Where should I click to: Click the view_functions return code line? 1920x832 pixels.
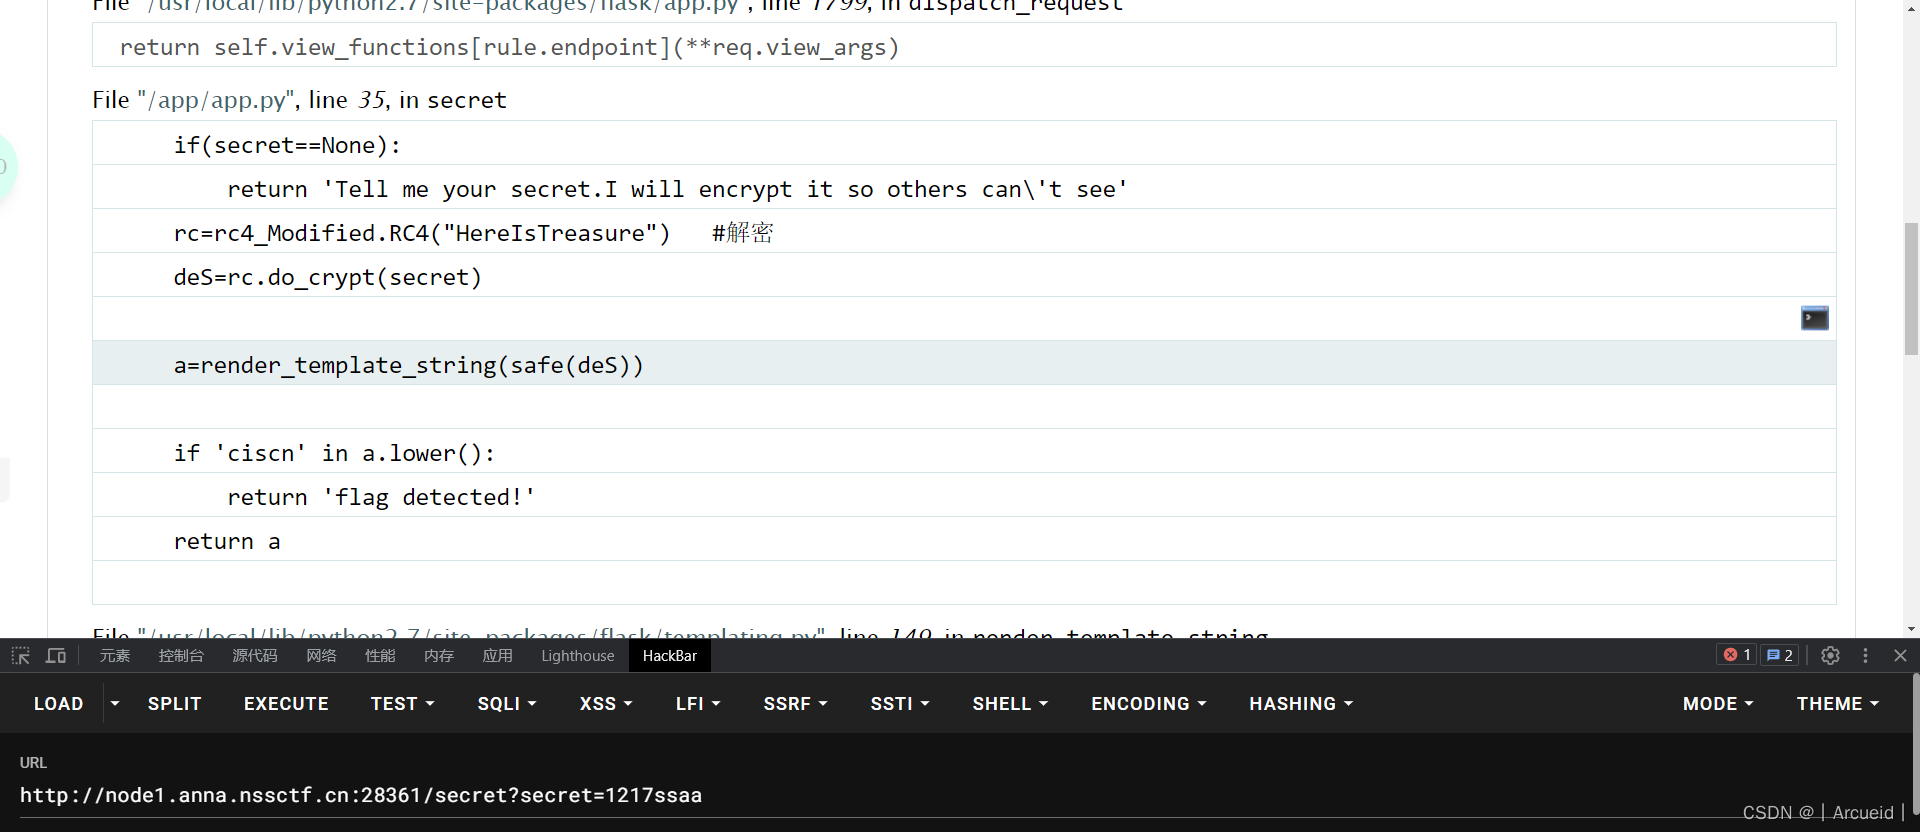(964, 45)
